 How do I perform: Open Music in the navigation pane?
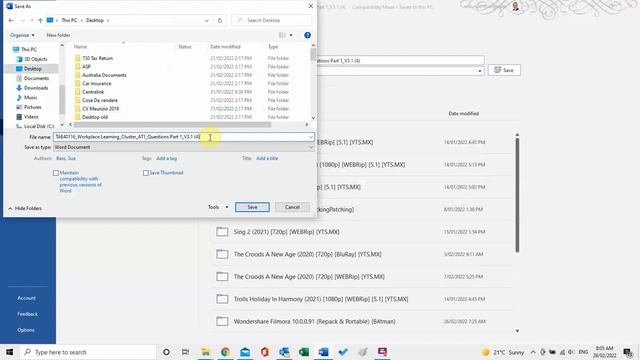31,98
